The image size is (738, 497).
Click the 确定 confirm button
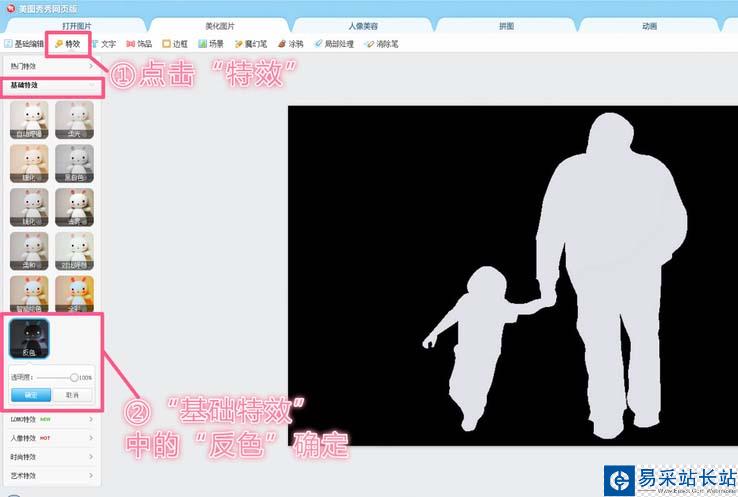point(31,395)
